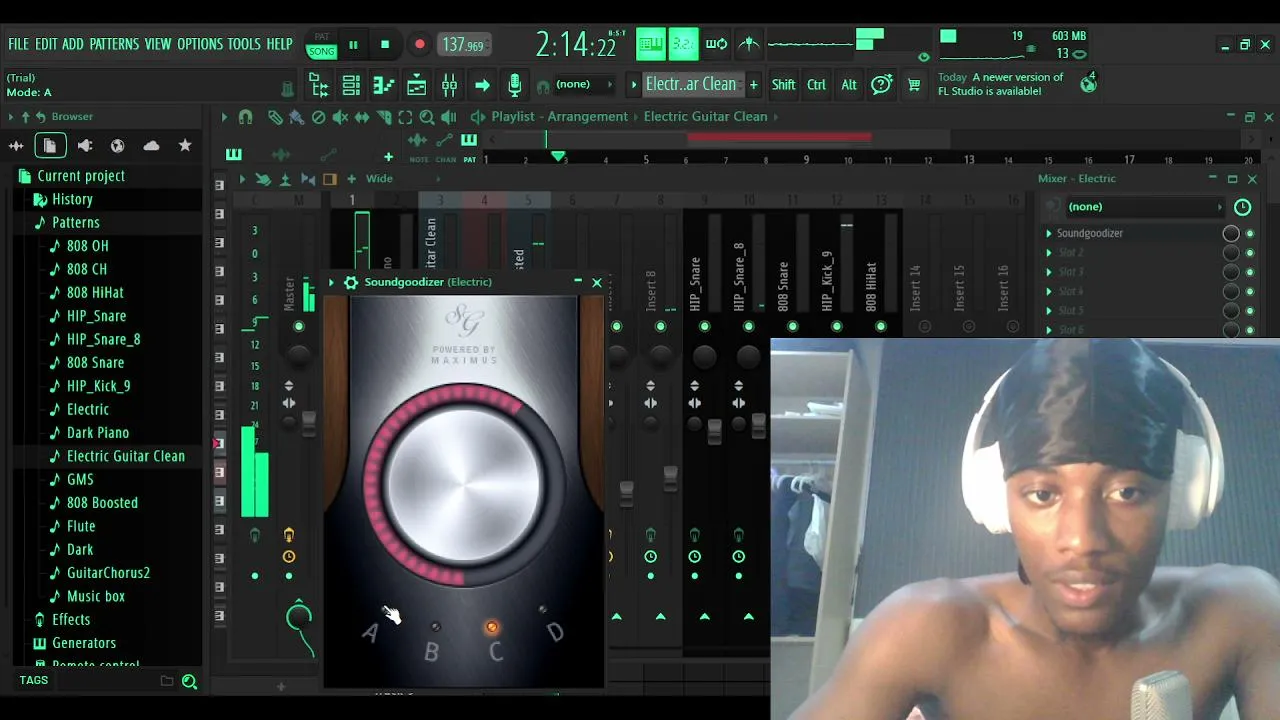Image resolution: width=1280 pixels, height=720 pixels.
Task: Click the red record button
Action: (x=420, y=44)
